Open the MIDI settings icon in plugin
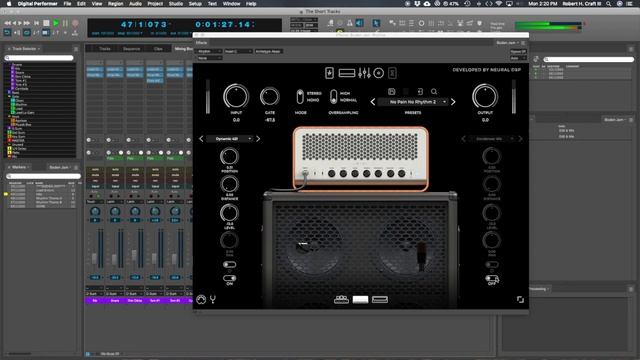The height and width of the screenshot is (360, 640). pos(201,299)
